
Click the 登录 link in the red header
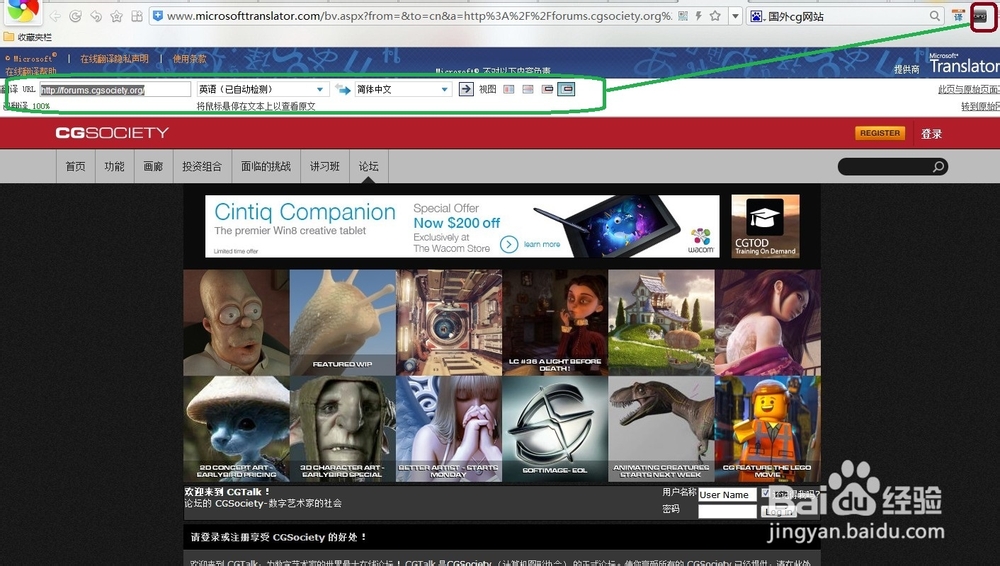click(x=931, y=134)
